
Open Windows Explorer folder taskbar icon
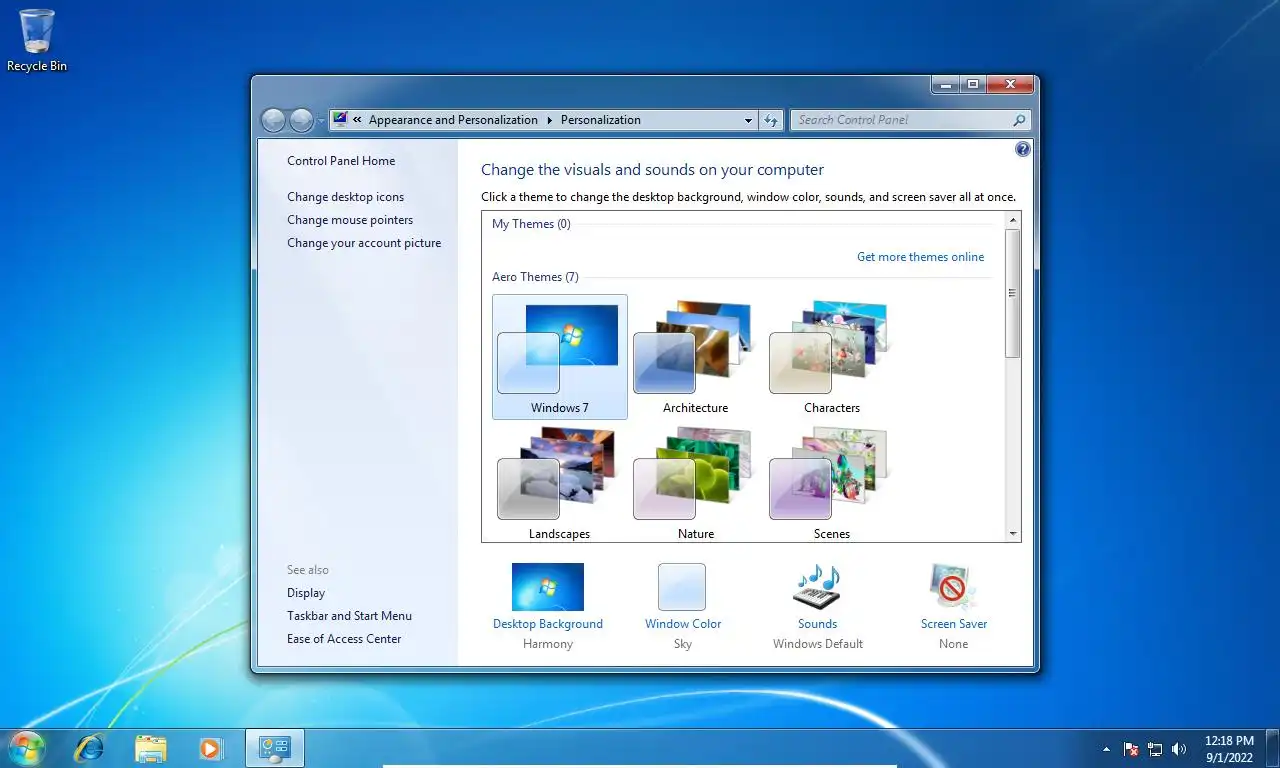pos(151,748)
